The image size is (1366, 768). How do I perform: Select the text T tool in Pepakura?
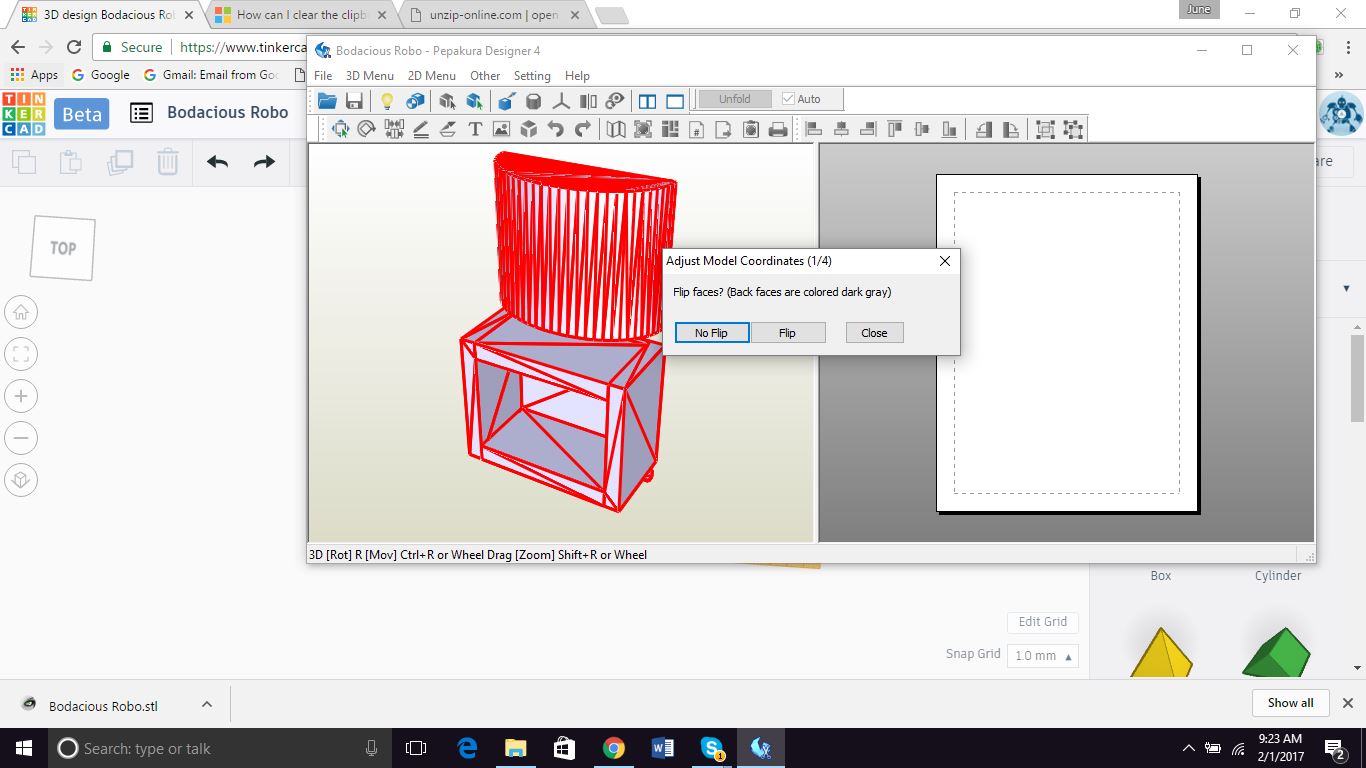tap(475, 129)
